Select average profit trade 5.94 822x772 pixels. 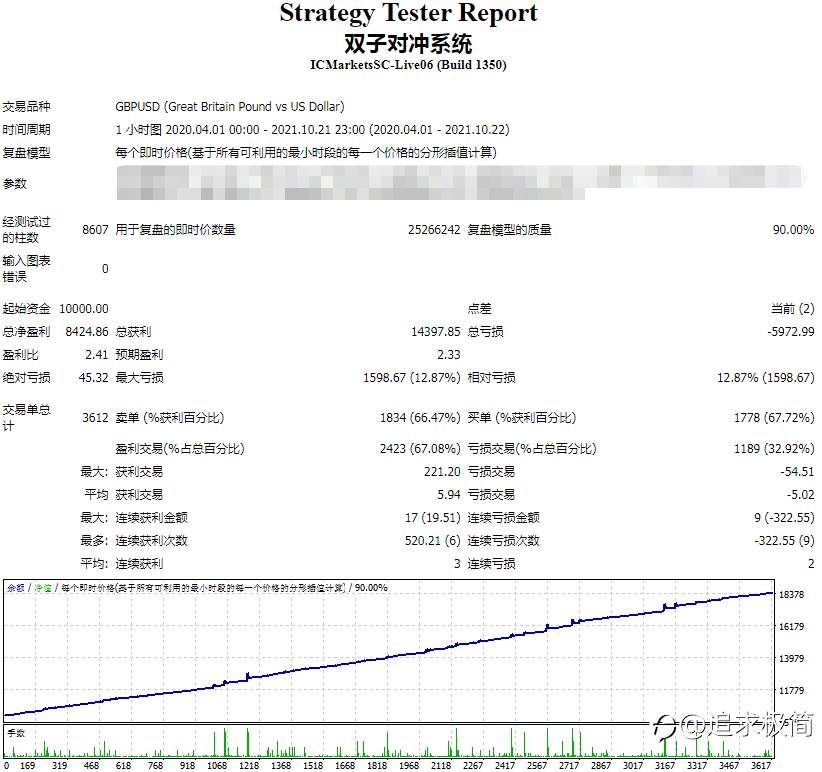tap(449, 494)
